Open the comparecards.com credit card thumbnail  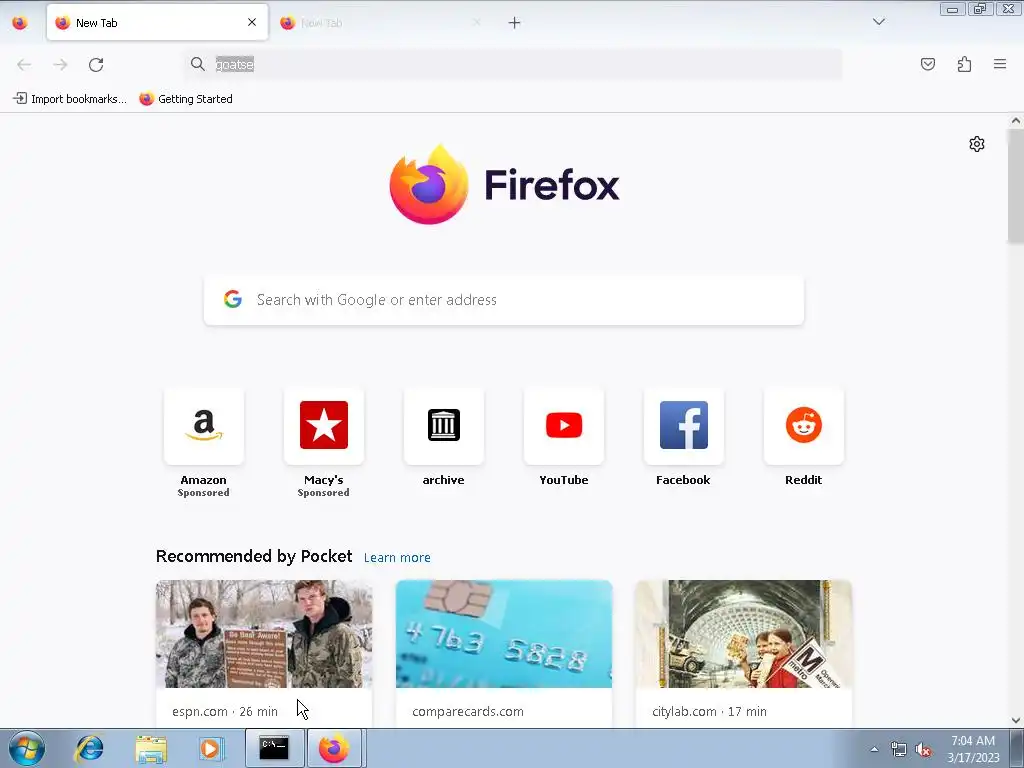point(504,633)
